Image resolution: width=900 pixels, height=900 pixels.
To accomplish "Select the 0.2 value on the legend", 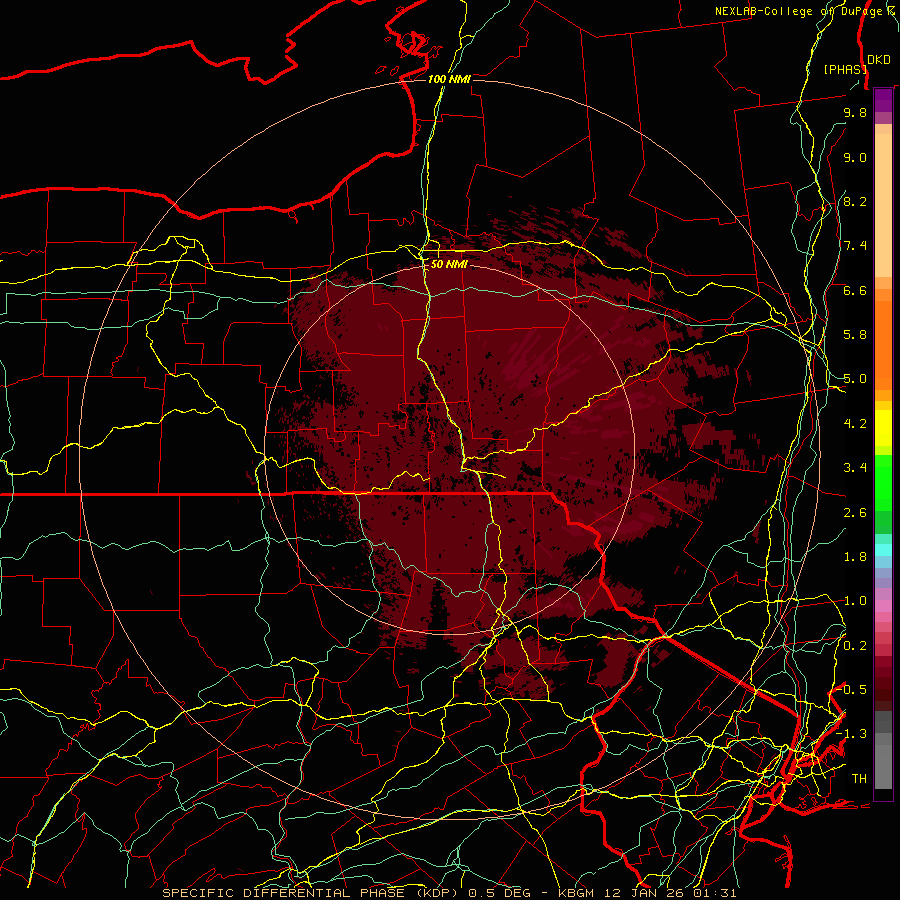I will tap(855, 646).
